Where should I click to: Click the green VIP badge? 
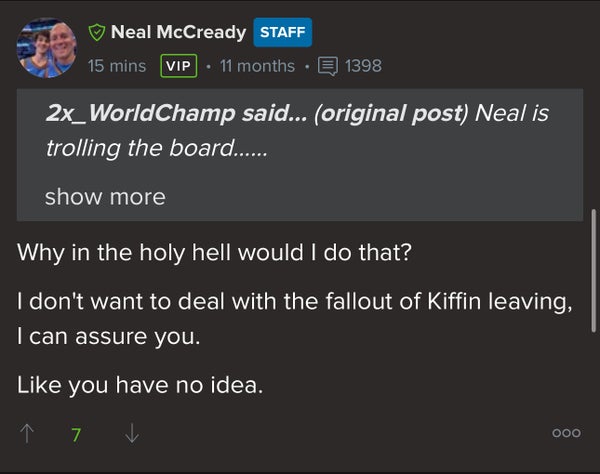coord(178,66)
